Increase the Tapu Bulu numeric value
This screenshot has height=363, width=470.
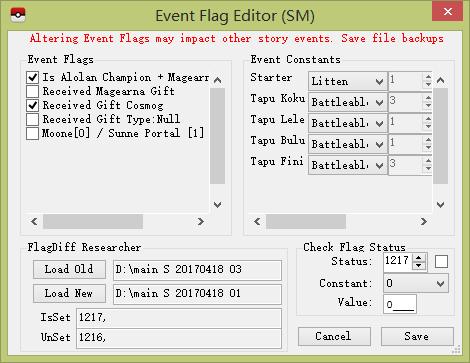click(x=428, y=140)
